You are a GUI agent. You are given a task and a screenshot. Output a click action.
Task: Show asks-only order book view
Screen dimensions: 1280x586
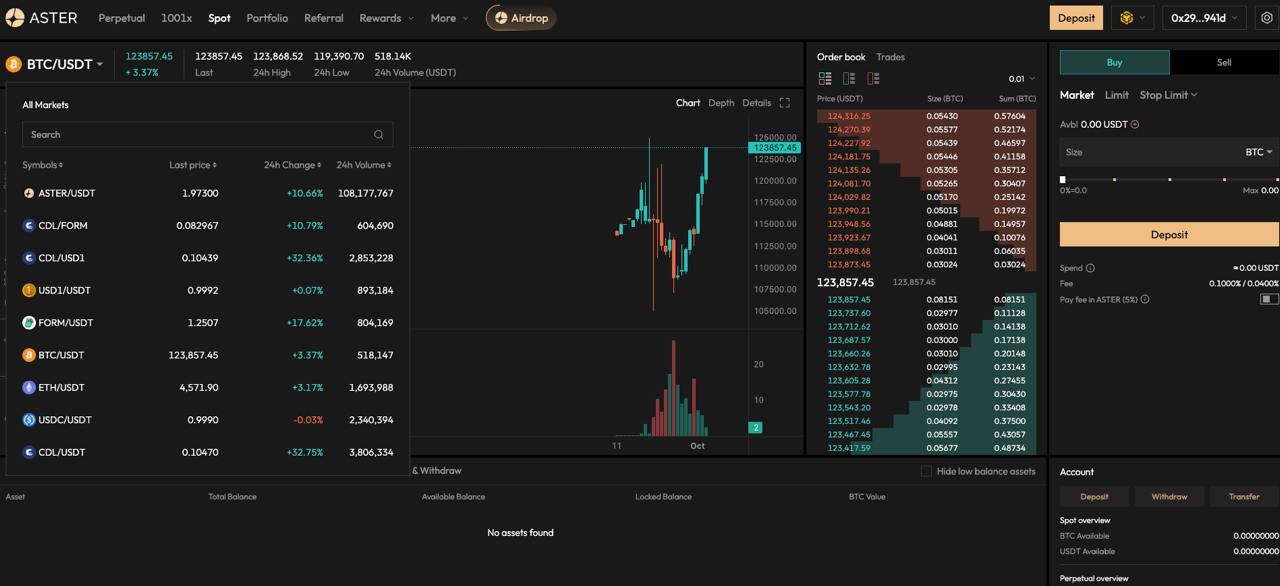click(x=873, y=78)
